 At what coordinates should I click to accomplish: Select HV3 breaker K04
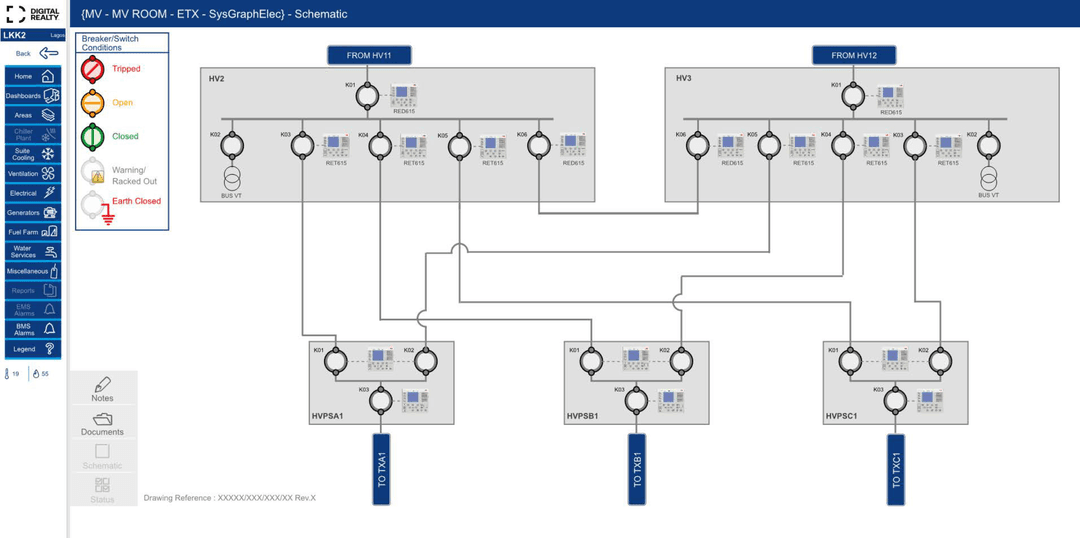(x=843, y=145)
